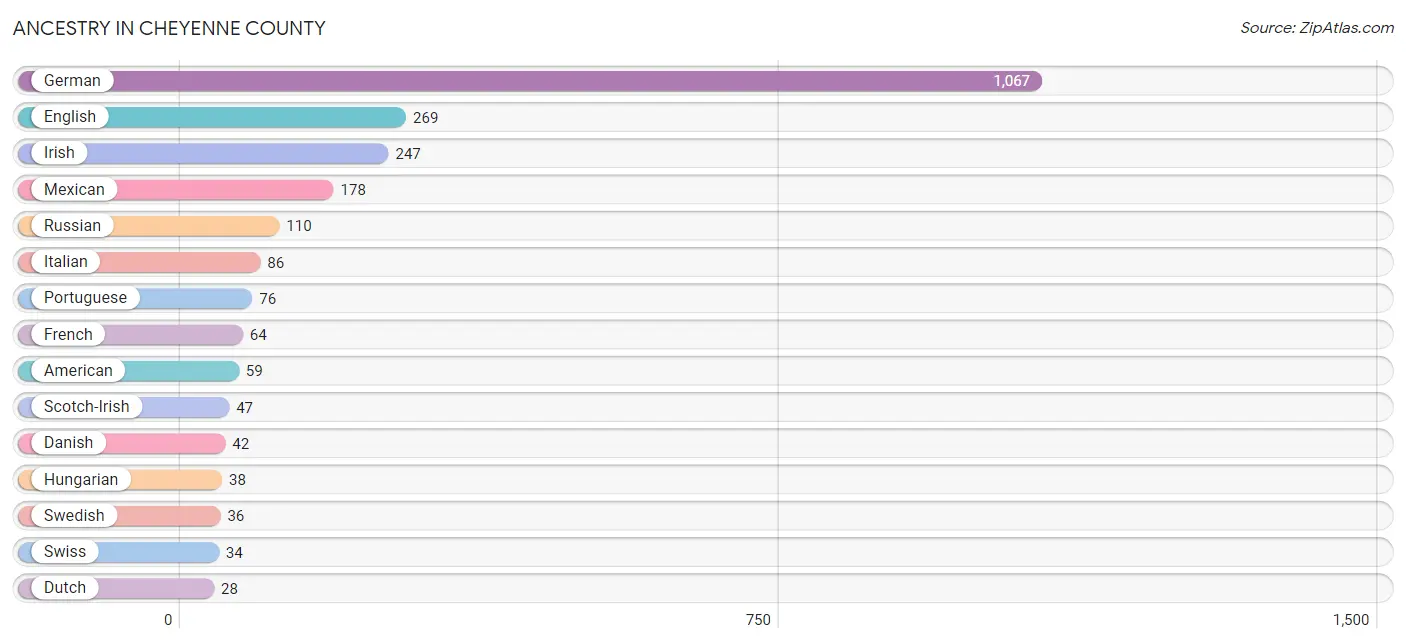Click the Dutch label
This screenshot has height=644, width=1406.
(65, 588)
